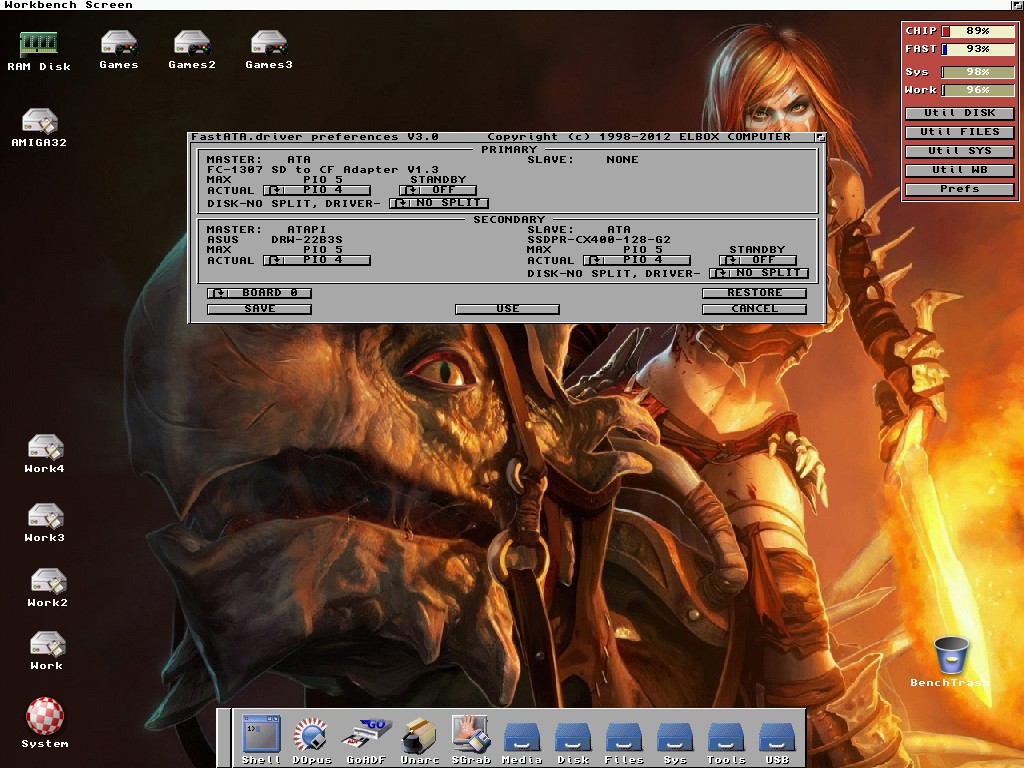Click the CHIP memory gauge at 89%

(978, 31)
